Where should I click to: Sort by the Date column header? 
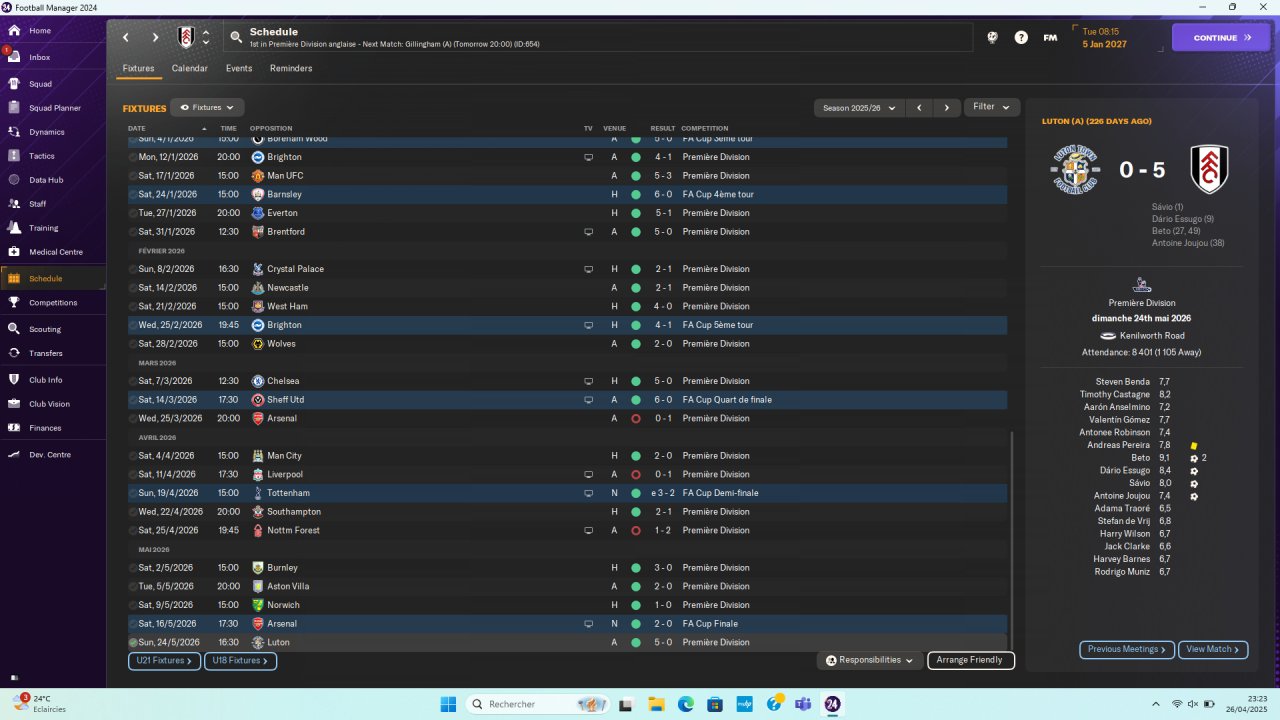coord(137,129)
